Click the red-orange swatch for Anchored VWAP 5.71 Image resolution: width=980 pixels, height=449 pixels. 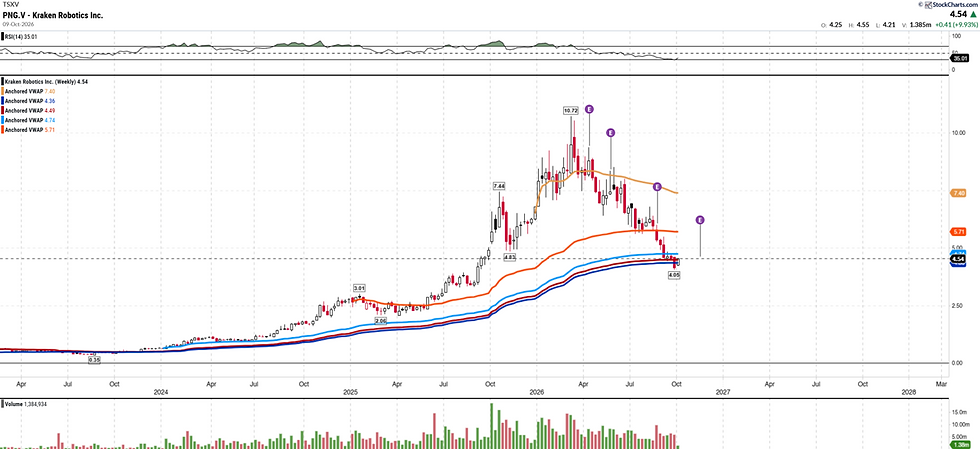[2, 129]
